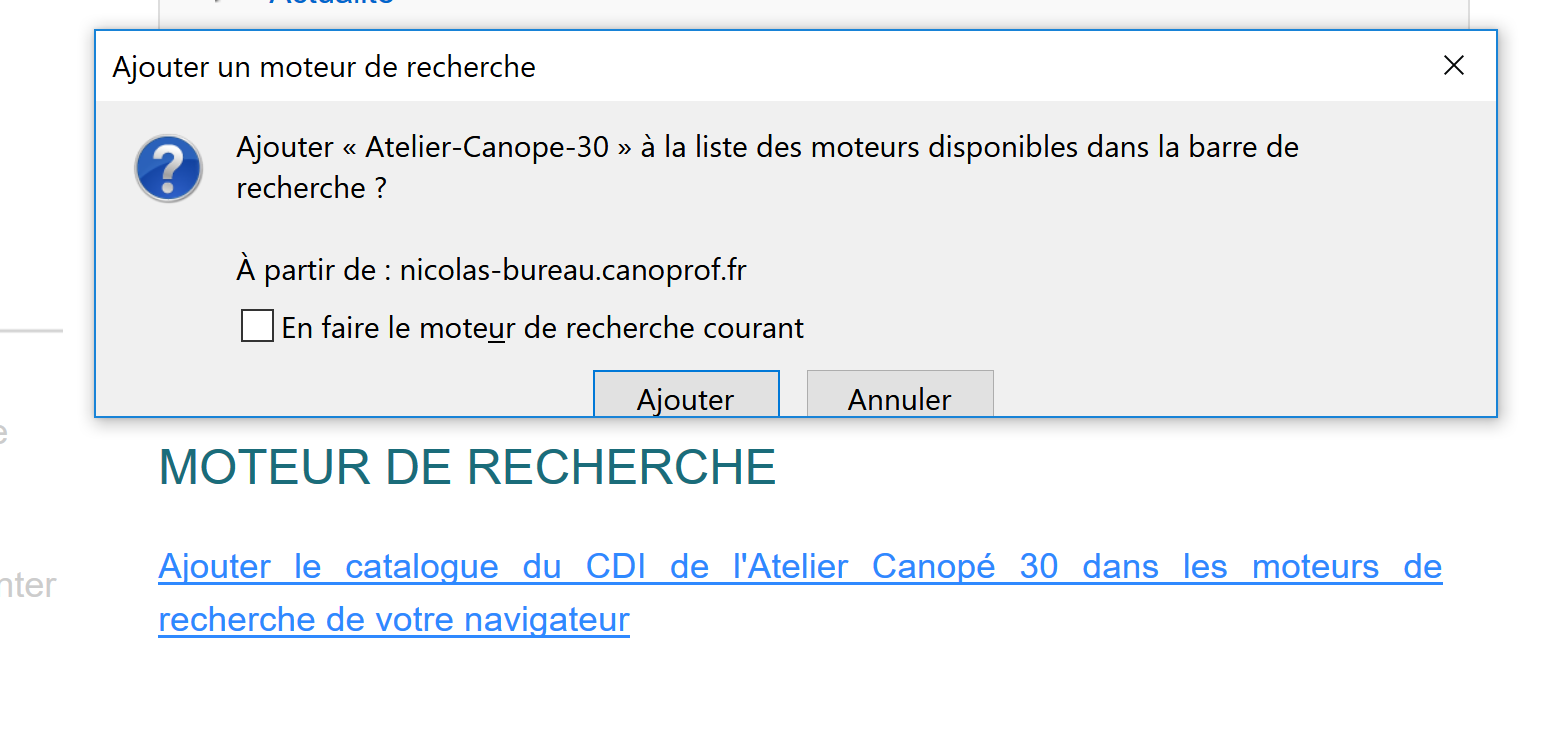Click the dialog title Ajouter un moteur de recherche
The height and width of the screenshot is (750, 1567).
pos(324,67)
